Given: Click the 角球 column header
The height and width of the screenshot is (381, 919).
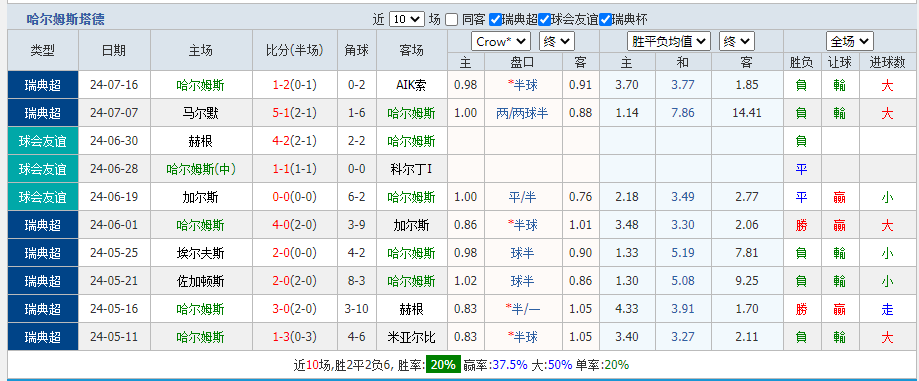Looking at the screenshot, I should pos(357,50).
